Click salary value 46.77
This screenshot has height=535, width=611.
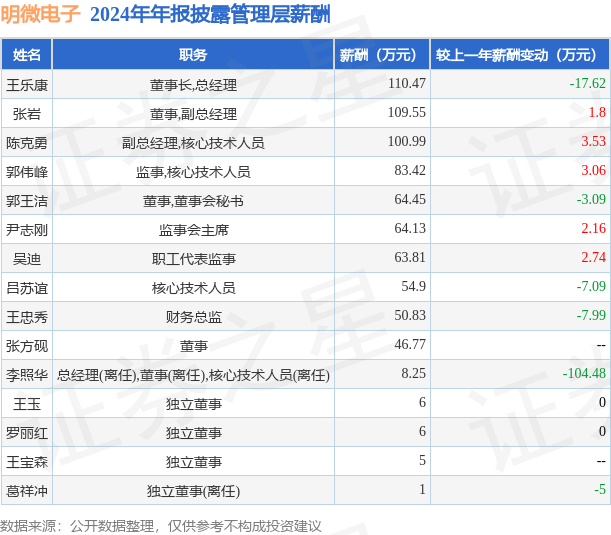click(410, 344)
